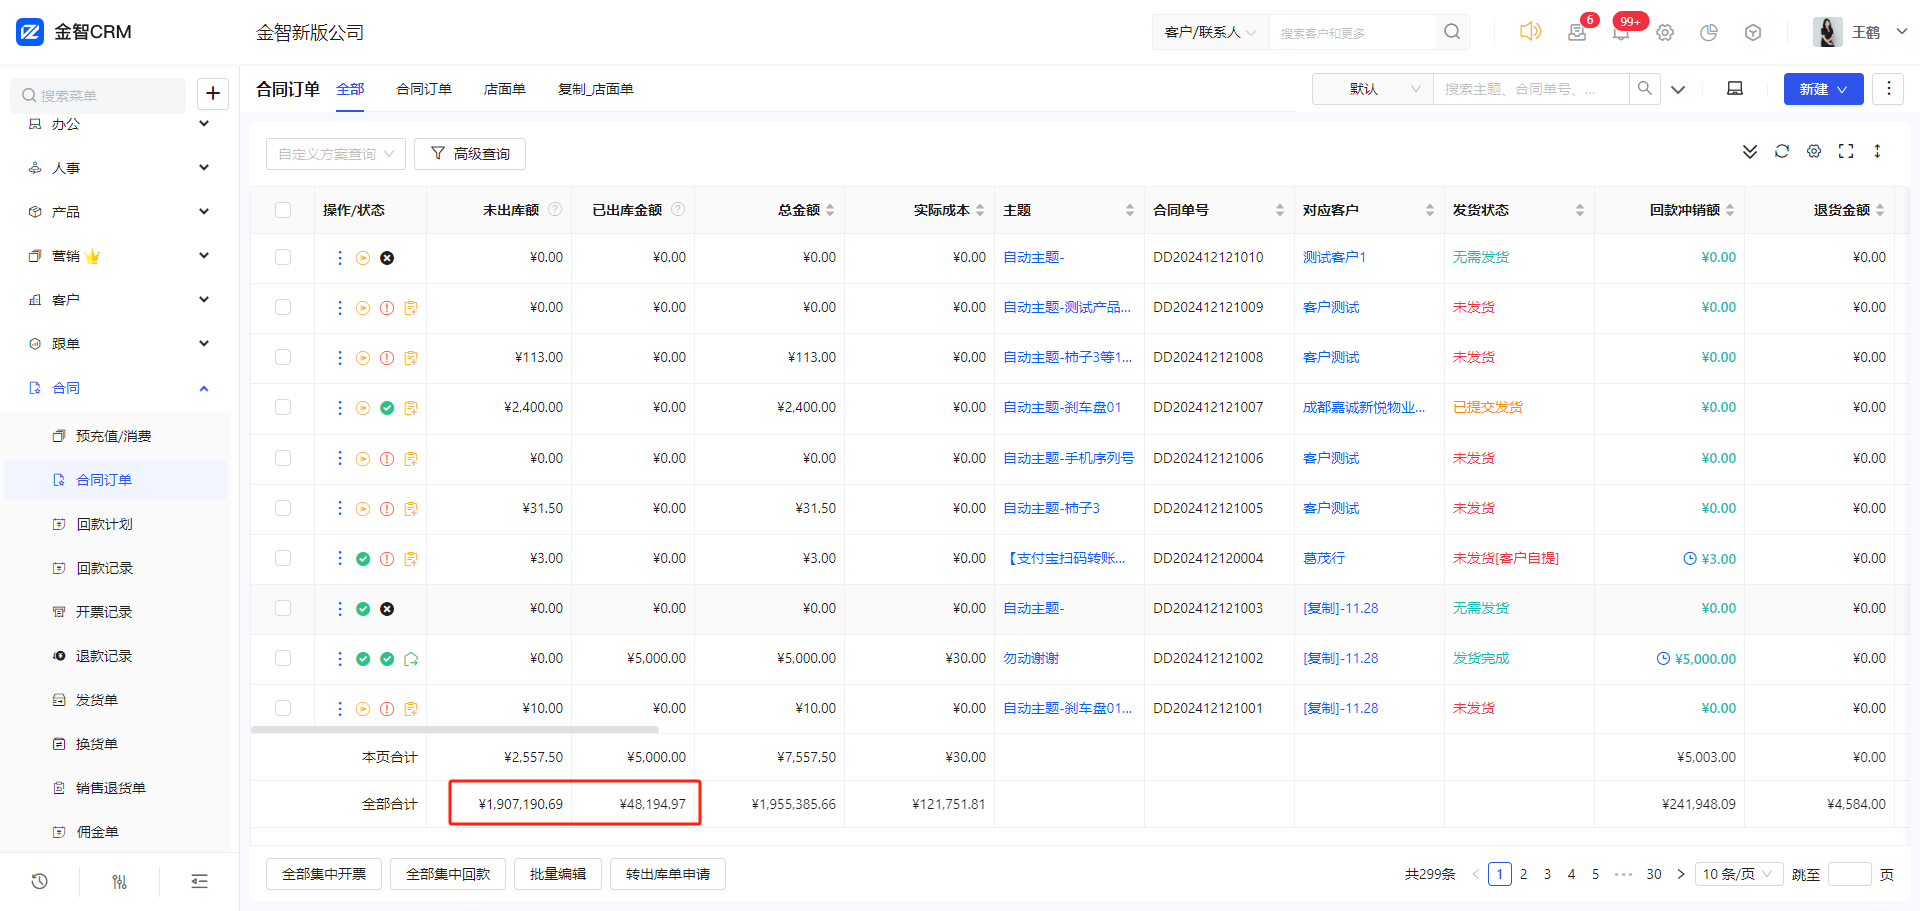Click green check status icon for DD202412121007
The width and height of the screenshot is (1920, 911).
[x=387, y=408]
